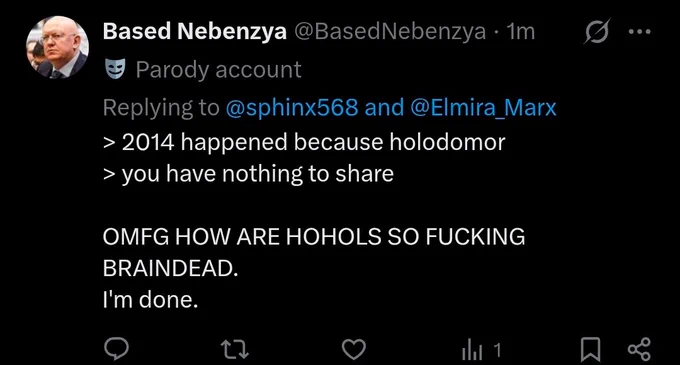Screen dimensions: 680x365
Task: Click the Grok explain-post icon
Action: [x=597, y=31]
